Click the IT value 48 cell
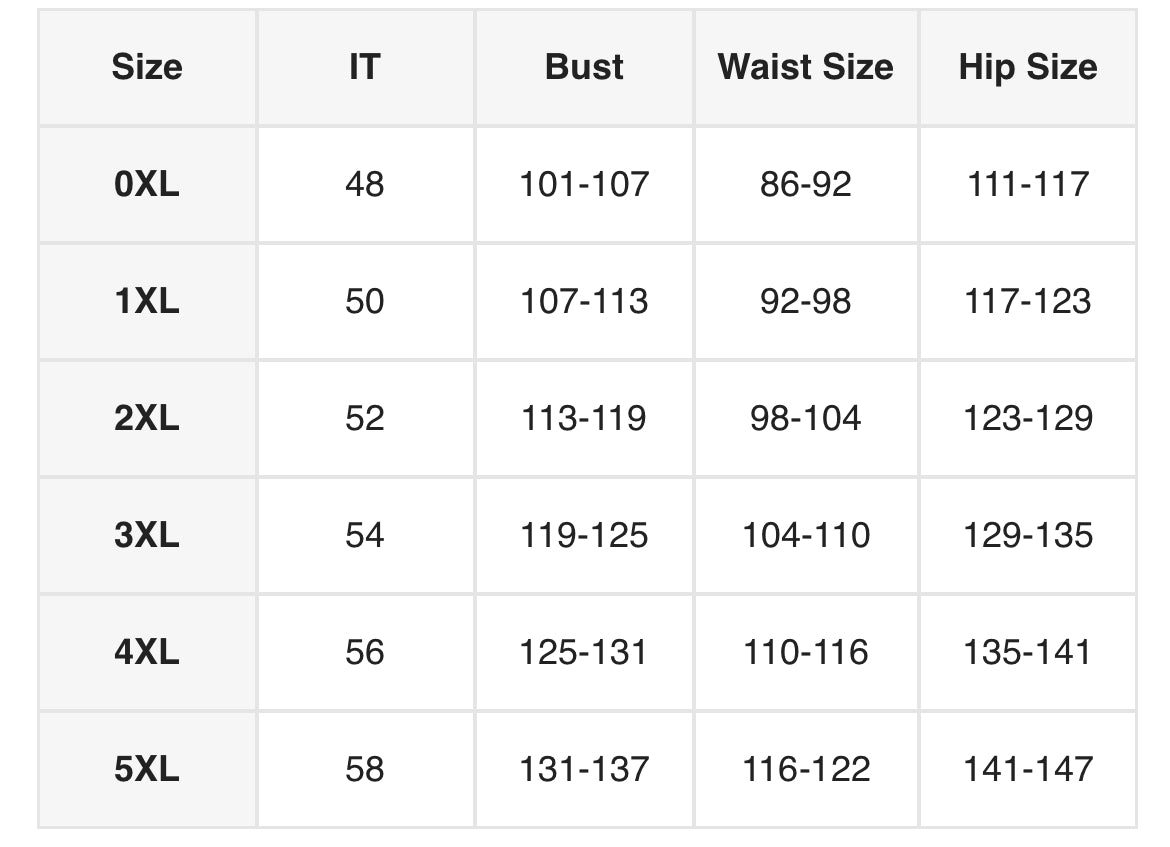1170x847 pixels. 364,184
